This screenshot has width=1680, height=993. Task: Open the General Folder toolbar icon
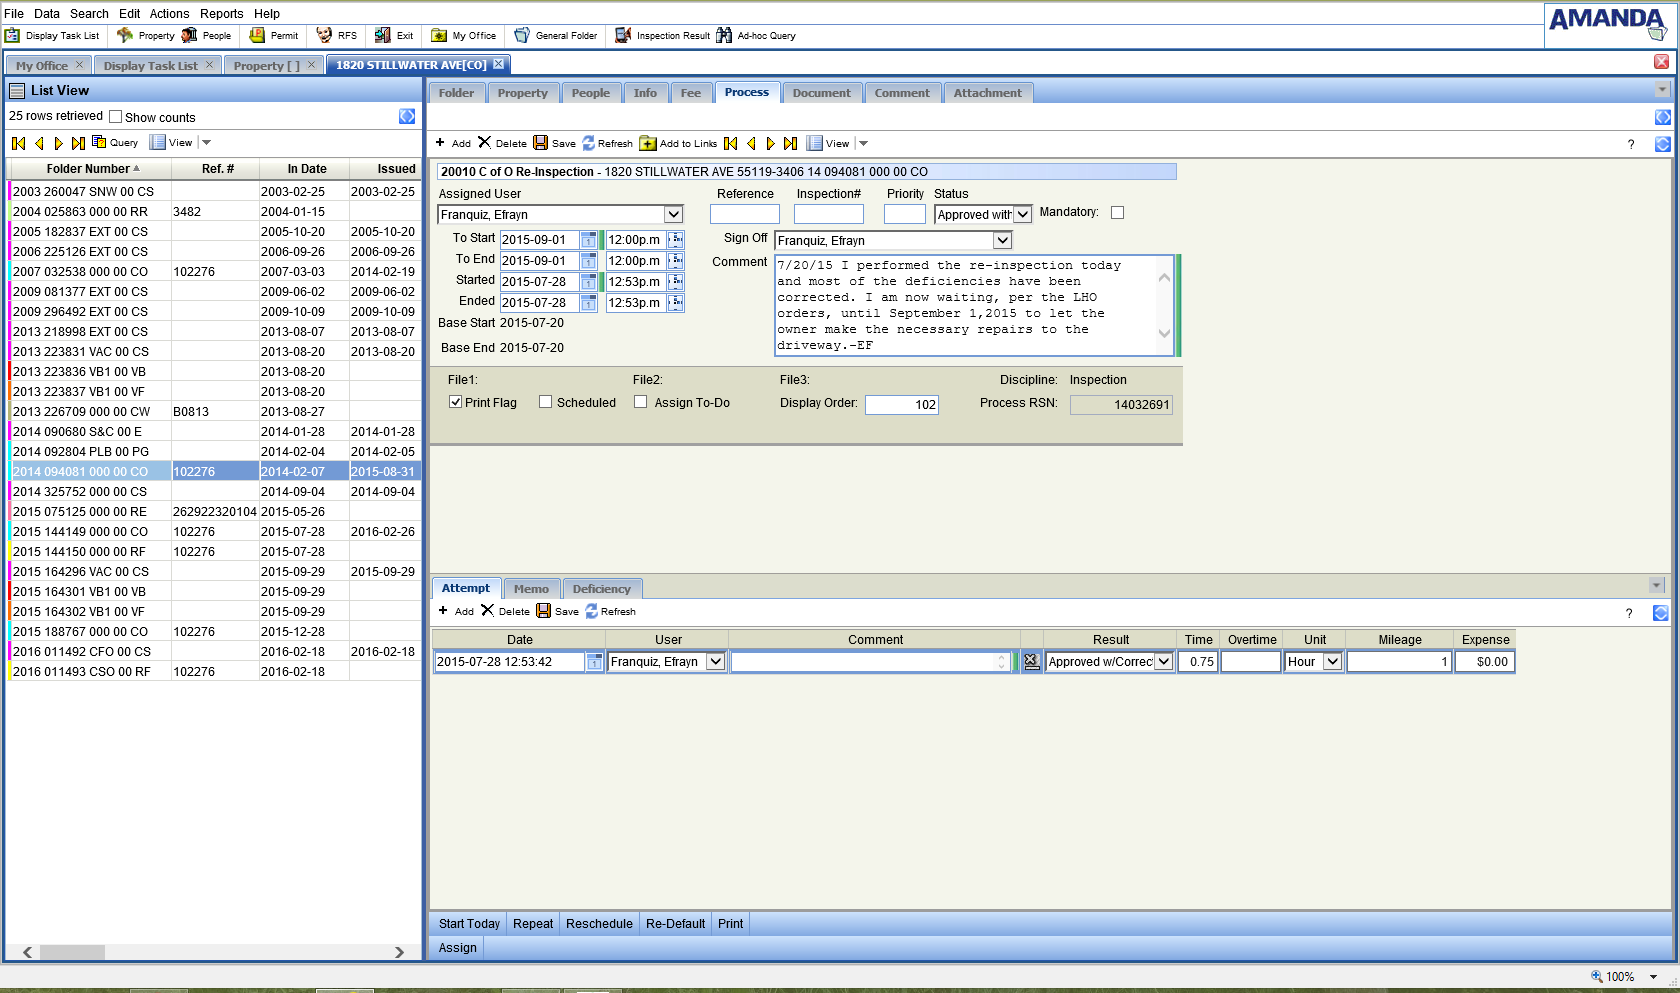tap(522, 35)
